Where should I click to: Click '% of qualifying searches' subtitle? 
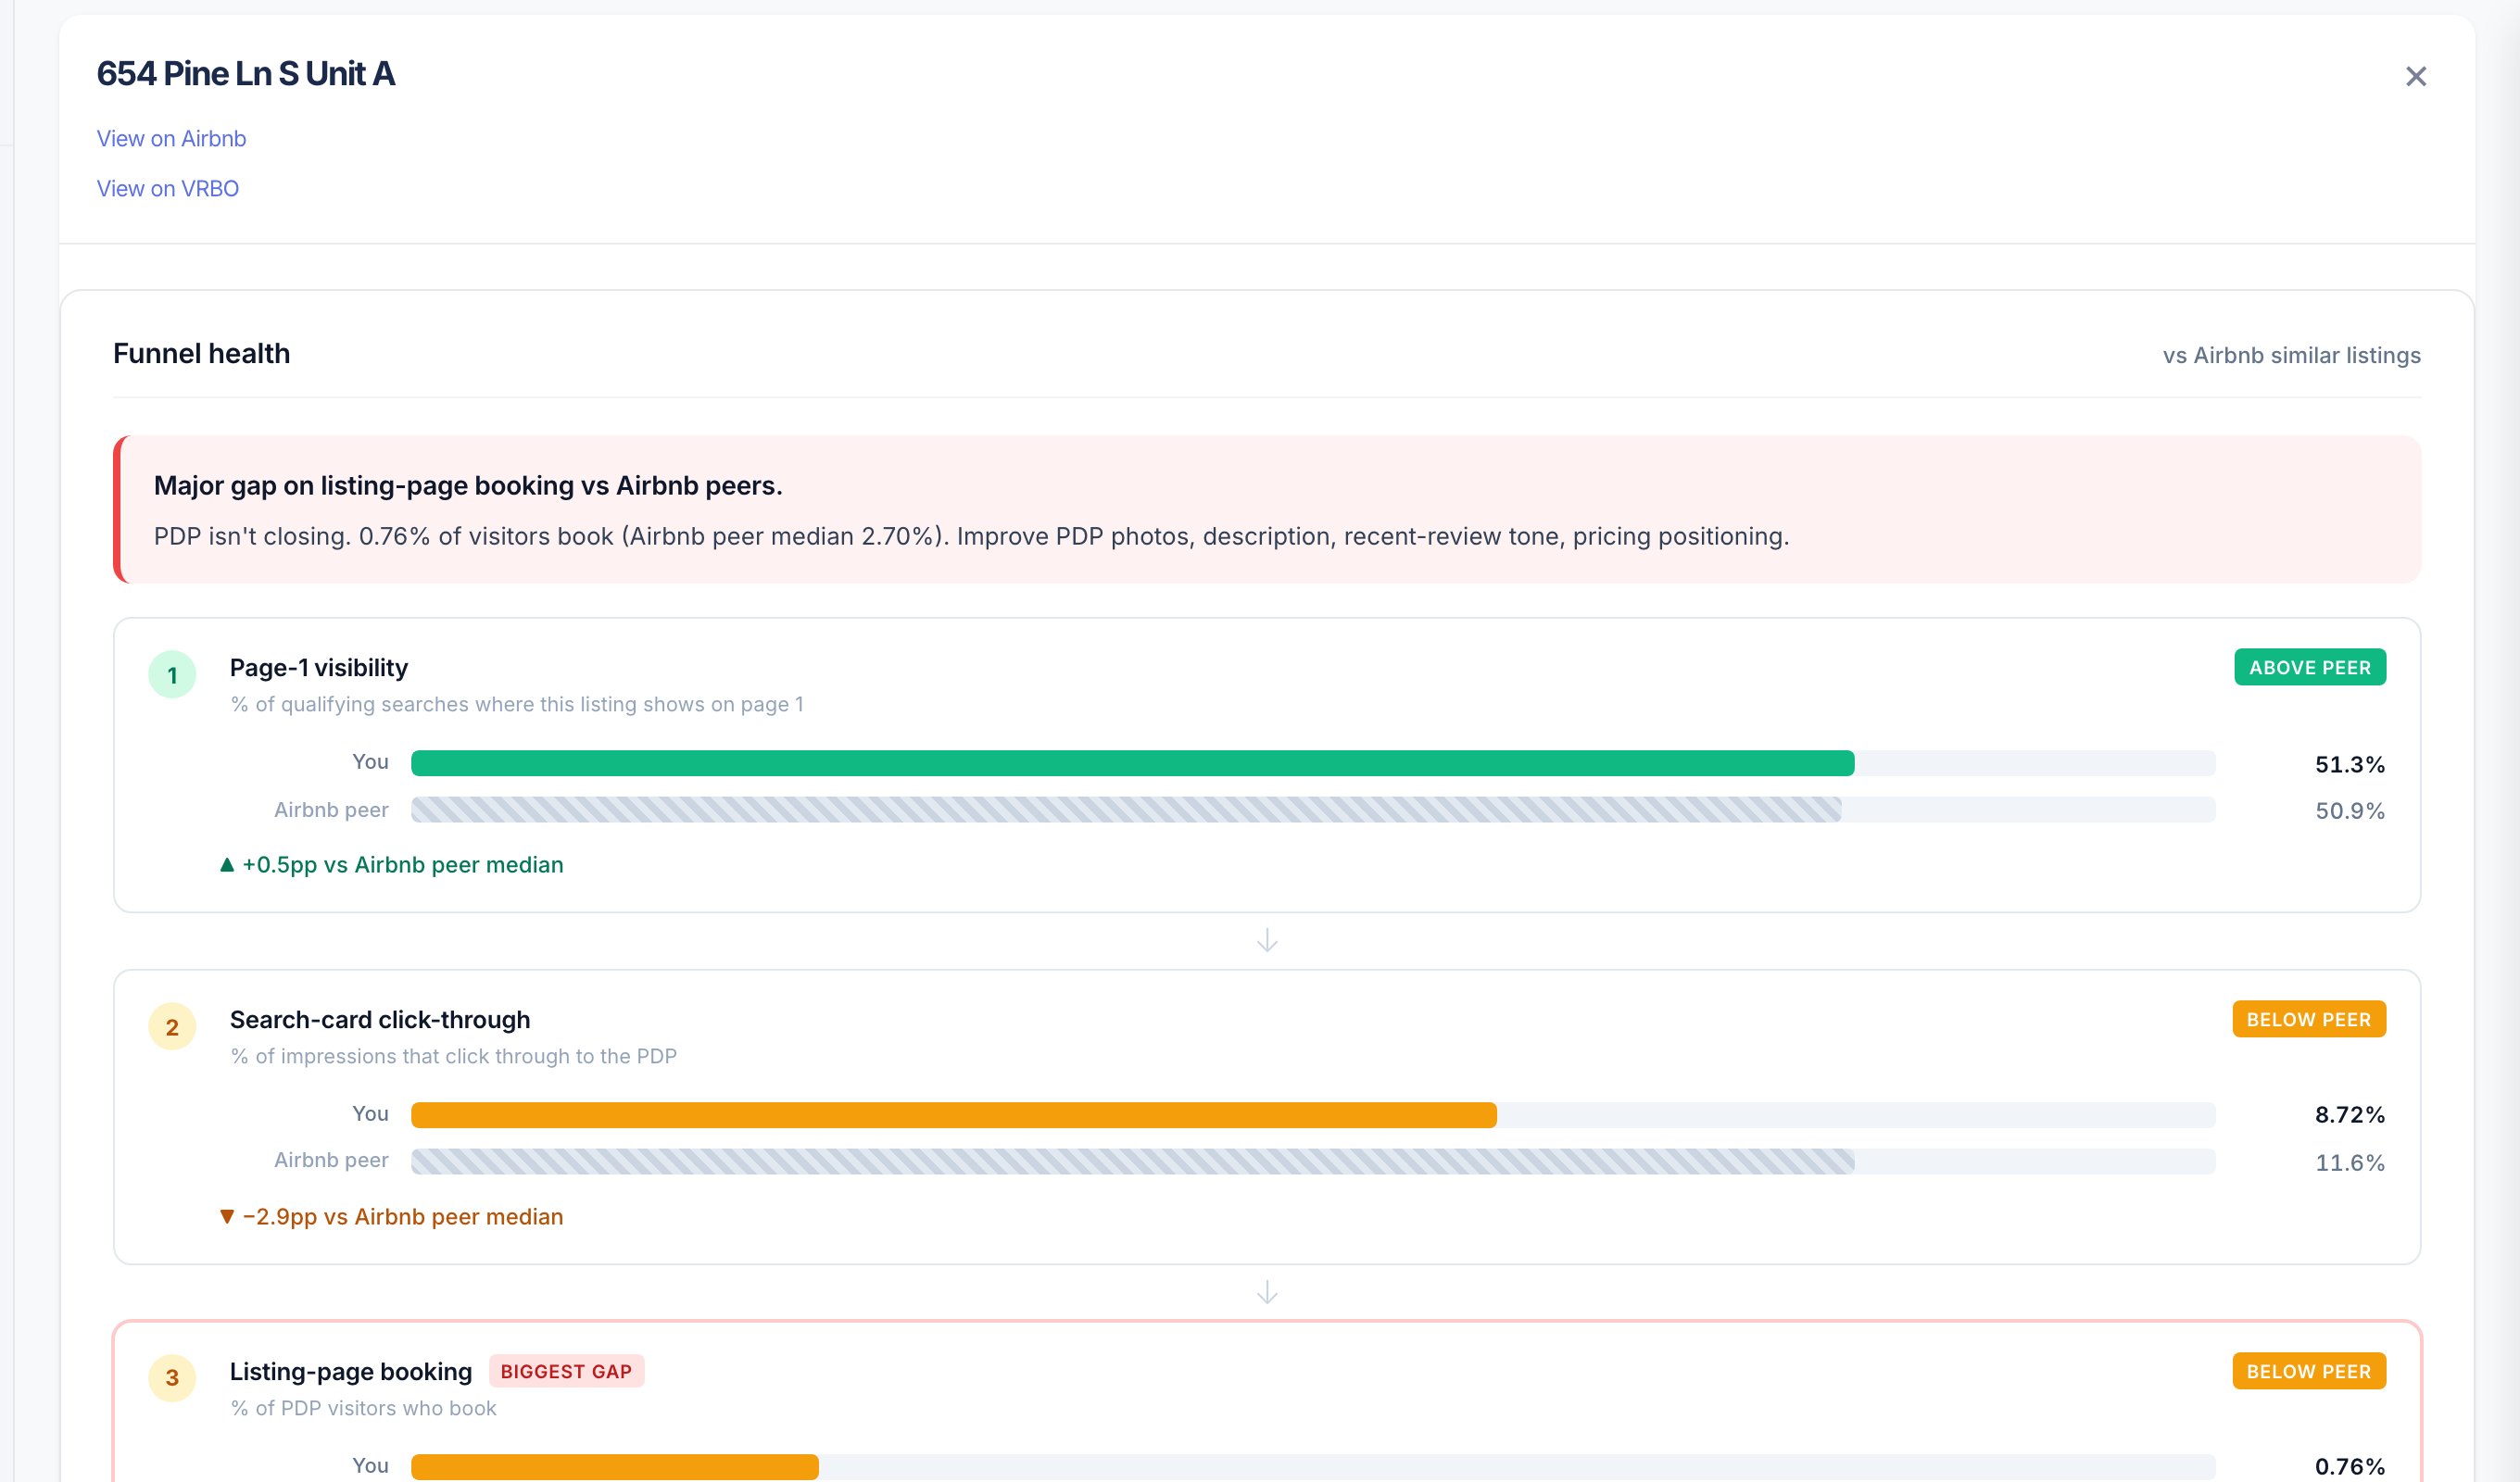517,705
